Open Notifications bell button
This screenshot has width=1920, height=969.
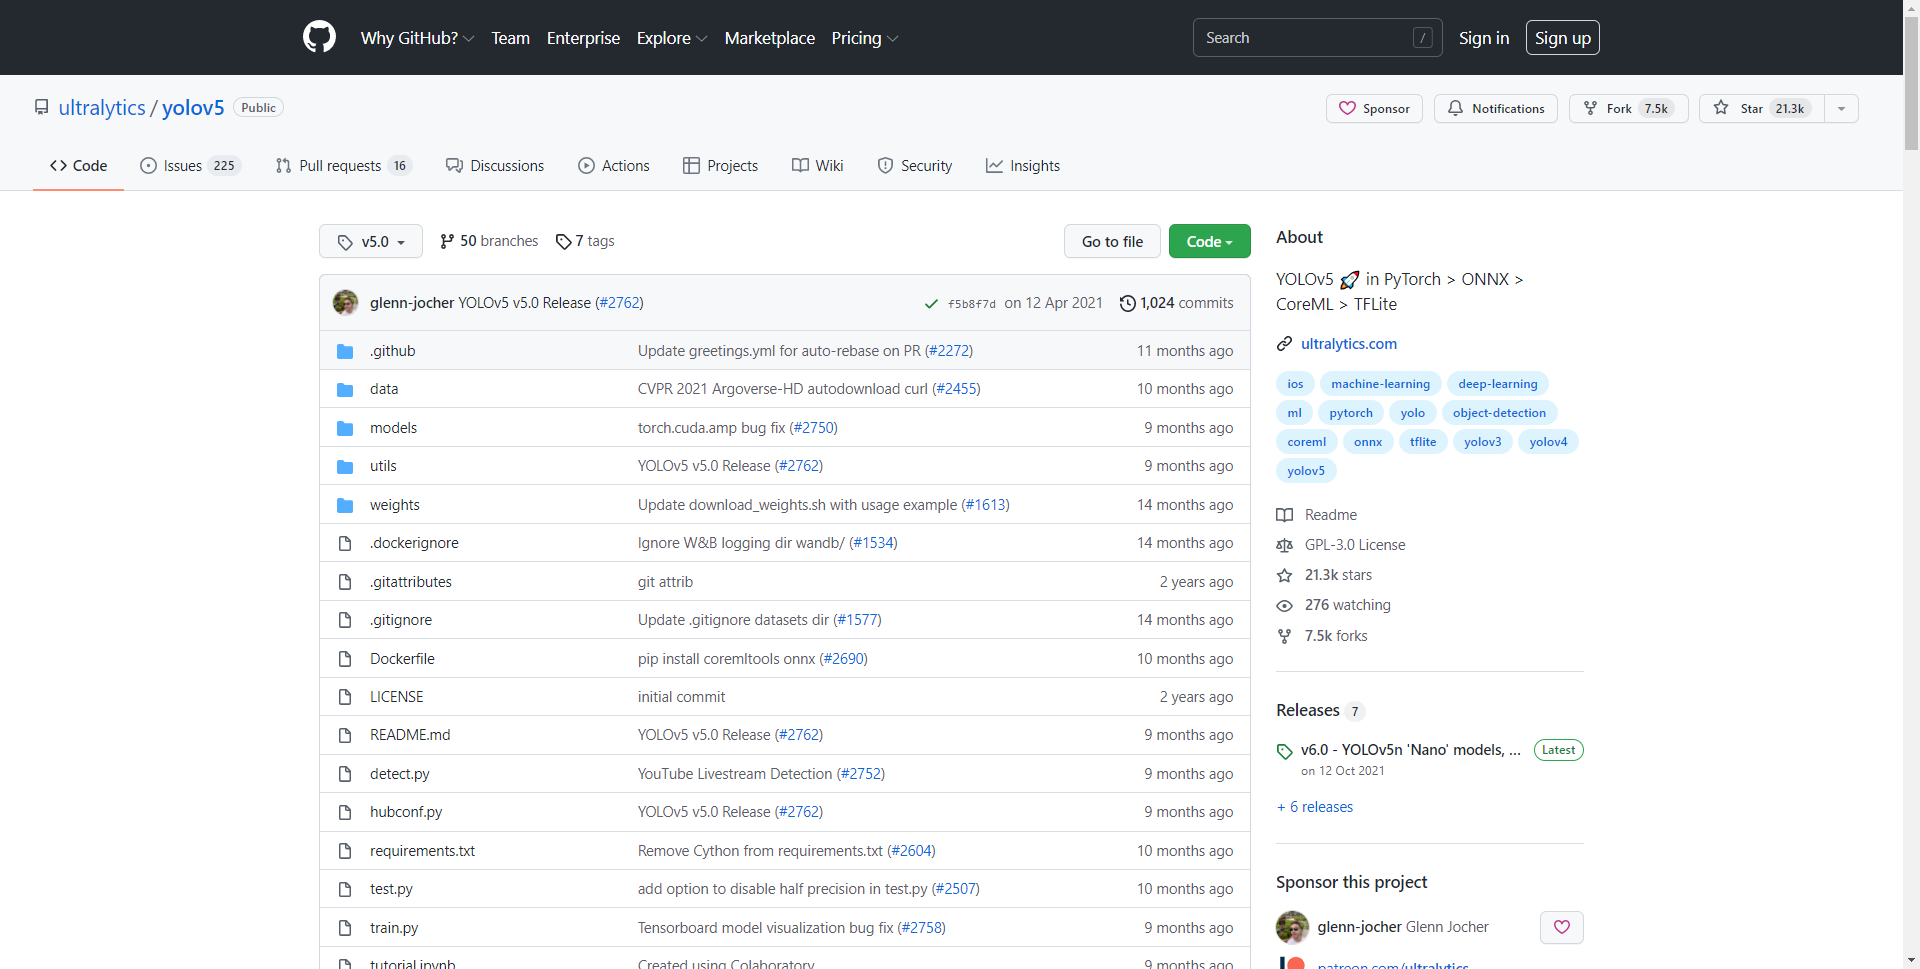[1495, 108]
